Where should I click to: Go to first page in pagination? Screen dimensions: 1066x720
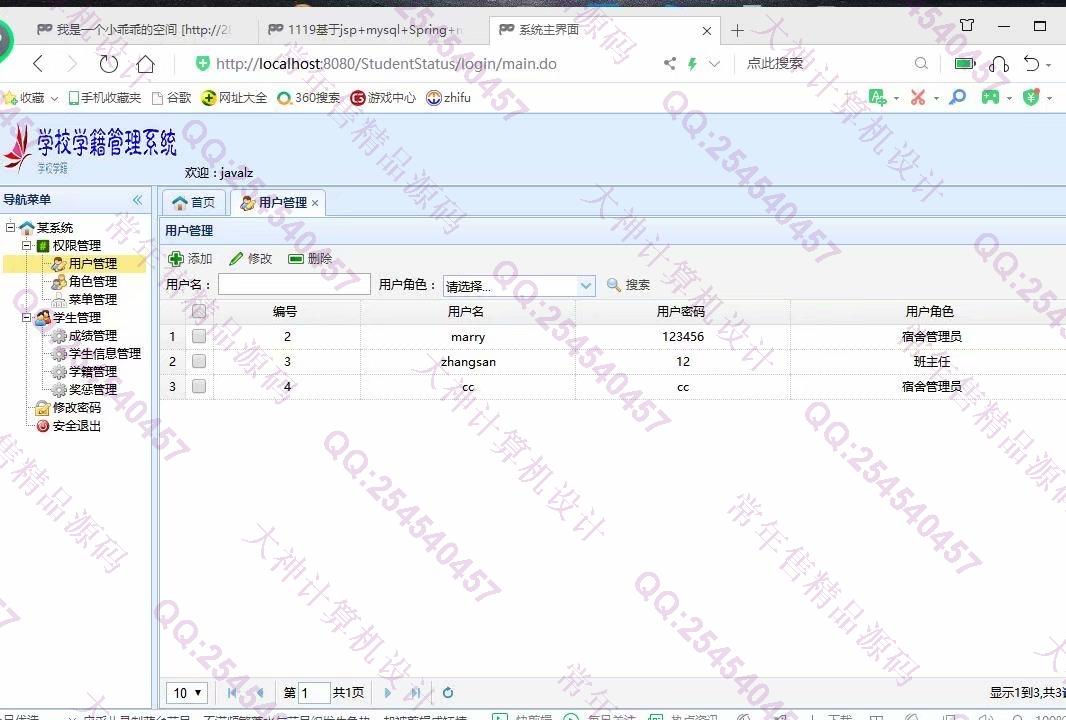(232, 693)
